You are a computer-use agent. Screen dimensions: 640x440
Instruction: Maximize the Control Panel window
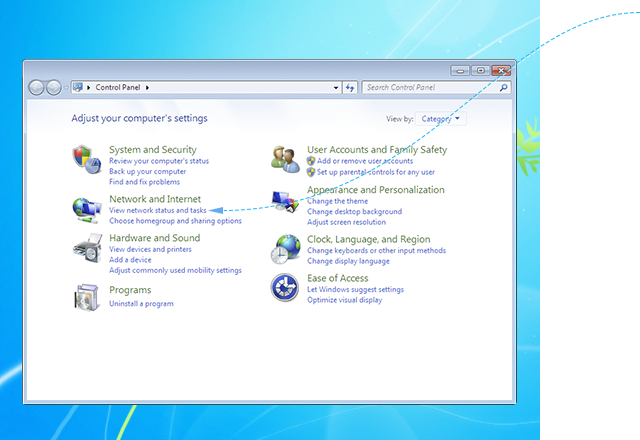480,71
